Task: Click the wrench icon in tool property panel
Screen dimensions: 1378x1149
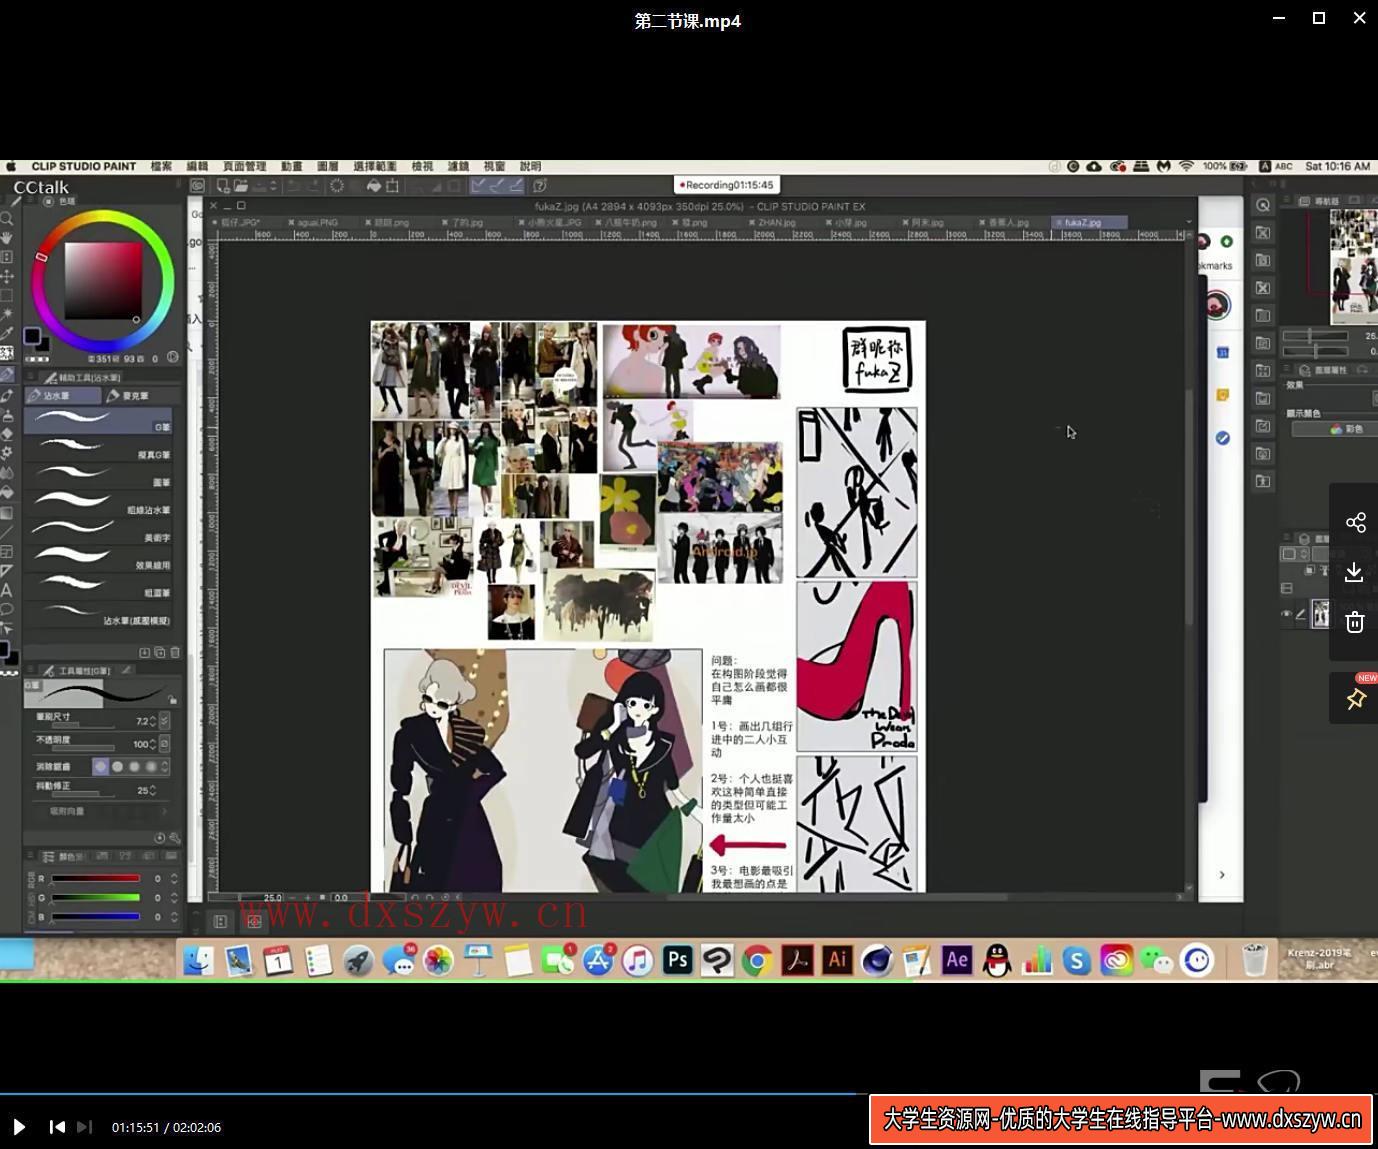Action: click(175, 838)
